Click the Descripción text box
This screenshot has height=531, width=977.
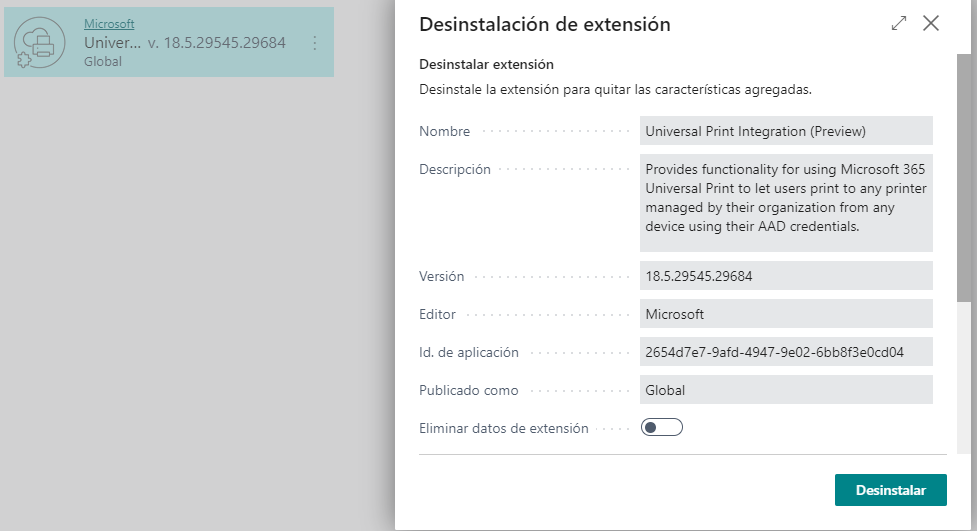(x=786, y=203)
